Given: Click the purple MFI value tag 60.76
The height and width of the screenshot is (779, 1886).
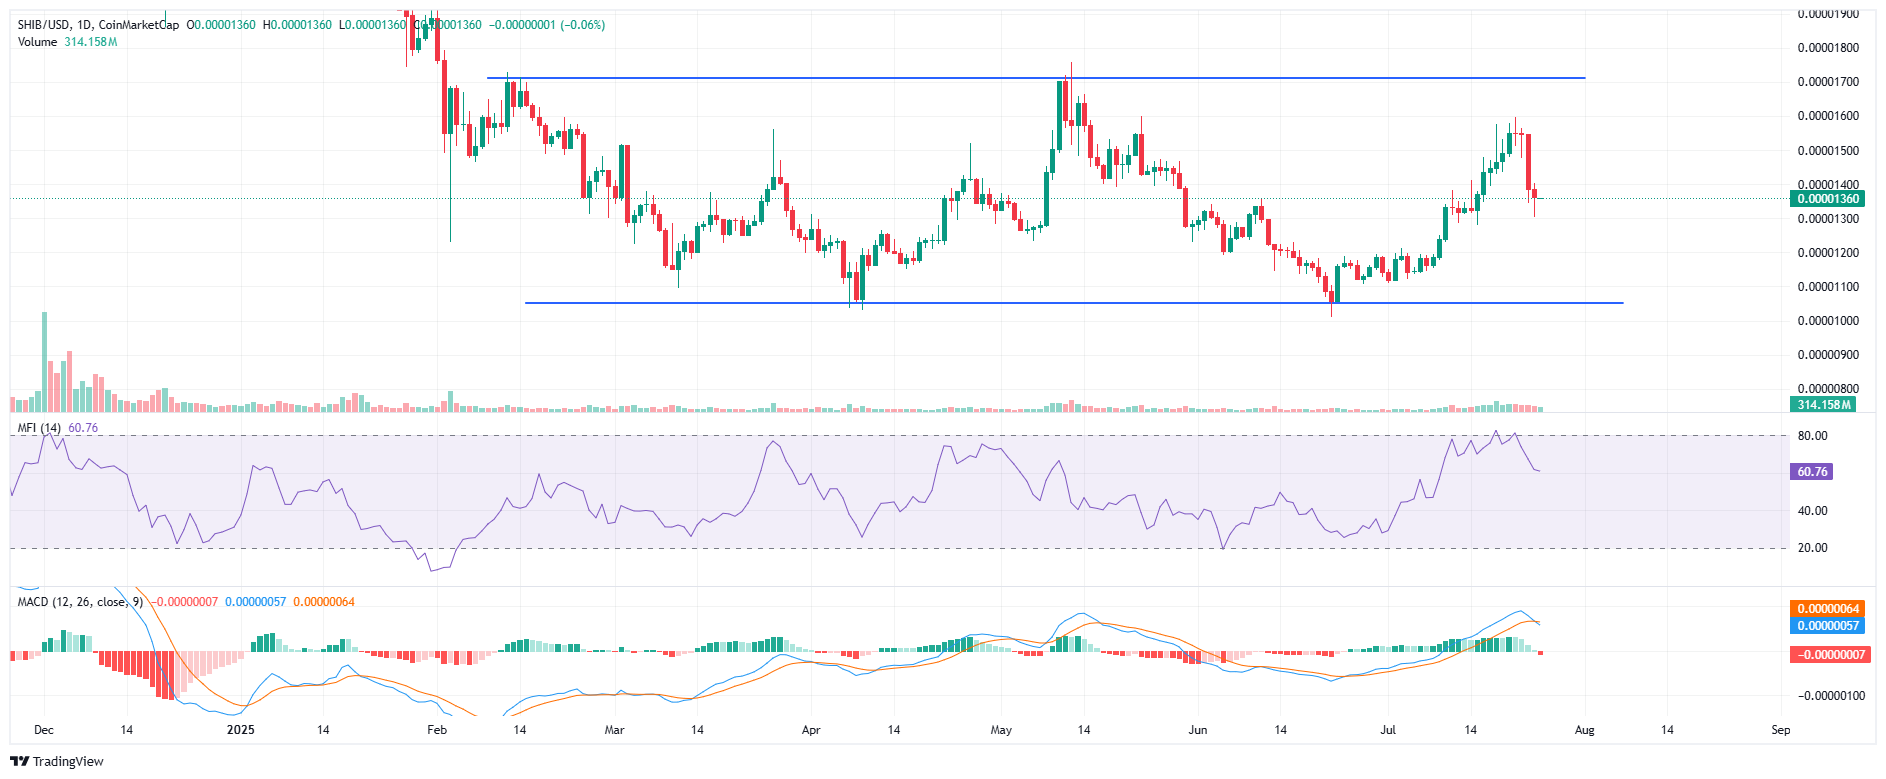Looking at the screenshot, I should 1811,472.
